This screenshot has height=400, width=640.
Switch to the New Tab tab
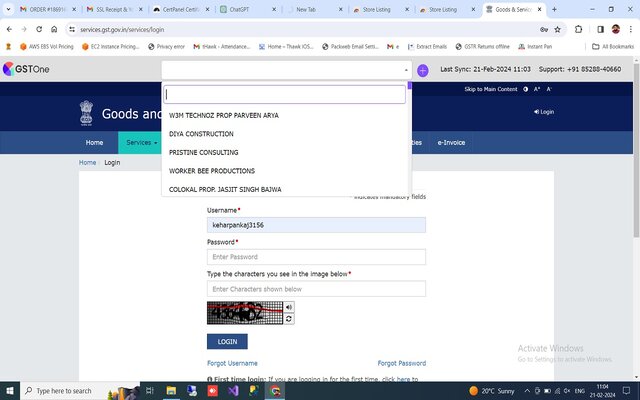[x=314, y=9]
